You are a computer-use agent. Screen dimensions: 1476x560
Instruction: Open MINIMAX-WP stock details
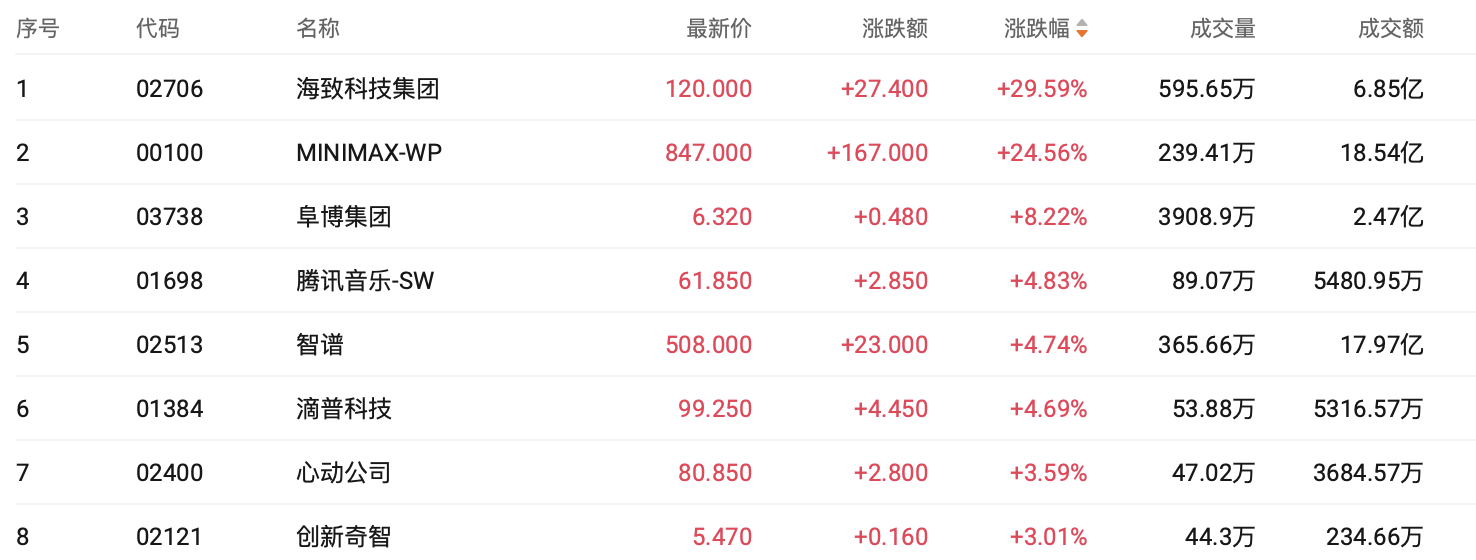[369, 153]
